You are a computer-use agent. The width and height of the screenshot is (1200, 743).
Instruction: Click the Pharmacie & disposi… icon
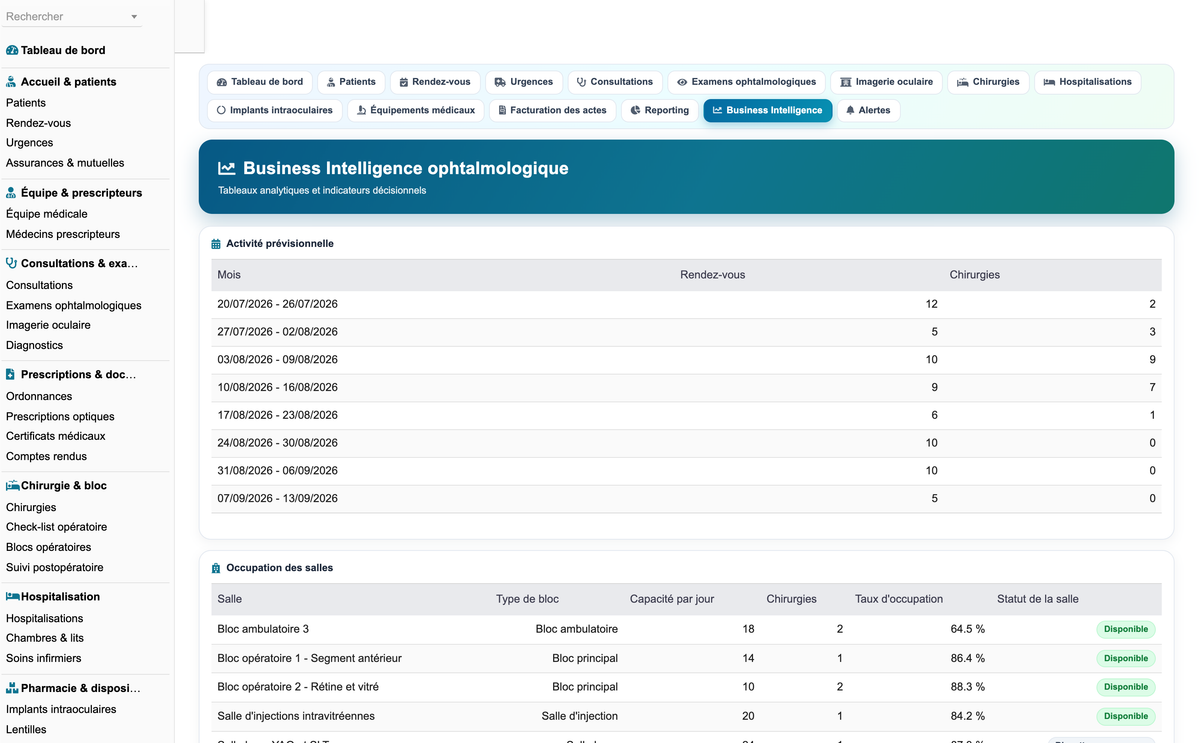click(x=12, y=688)
